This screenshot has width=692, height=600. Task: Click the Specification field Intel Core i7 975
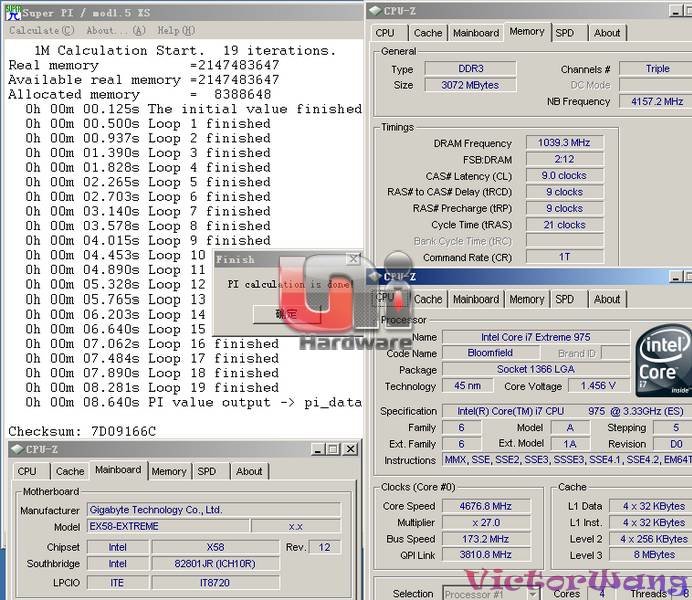click(569, 411)
